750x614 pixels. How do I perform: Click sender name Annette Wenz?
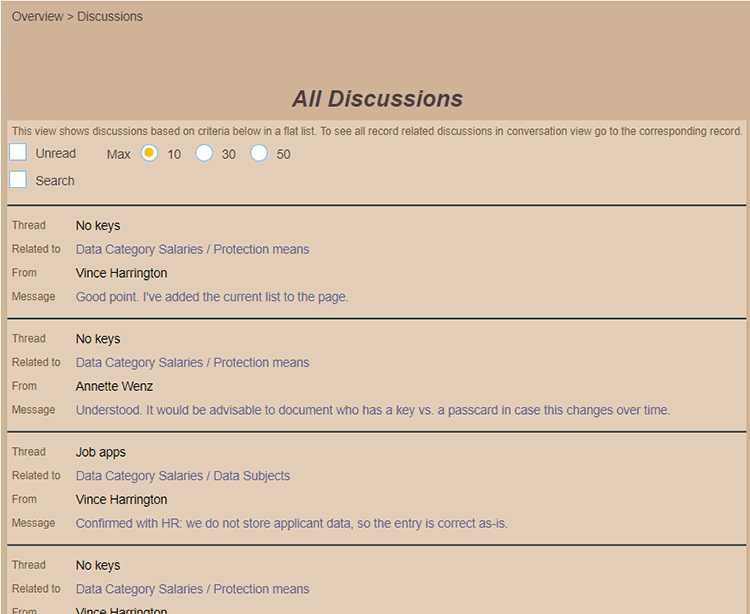pyautogui.click(x=114, y=386)
